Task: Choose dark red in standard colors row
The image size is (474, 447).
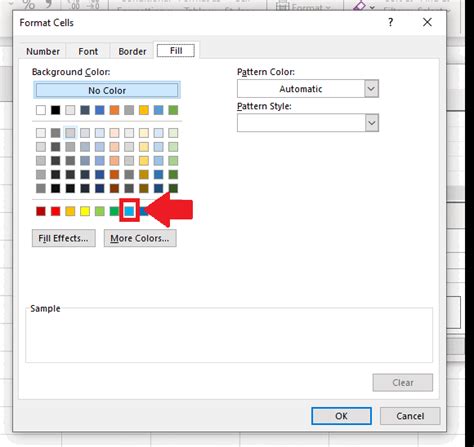Action: pyautogui.click(x=41, y=211)
